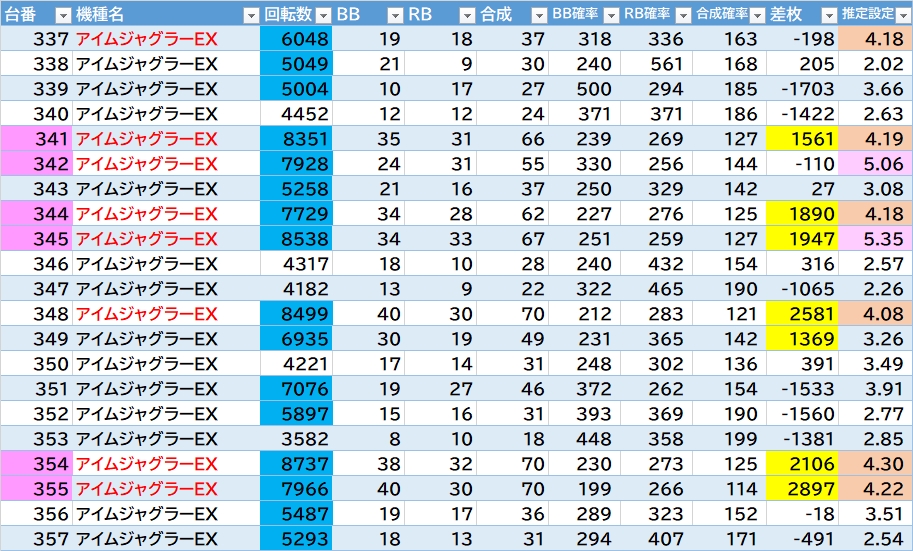
Task: Select the BB count 8 in row 353
Action: click(369, 439)
